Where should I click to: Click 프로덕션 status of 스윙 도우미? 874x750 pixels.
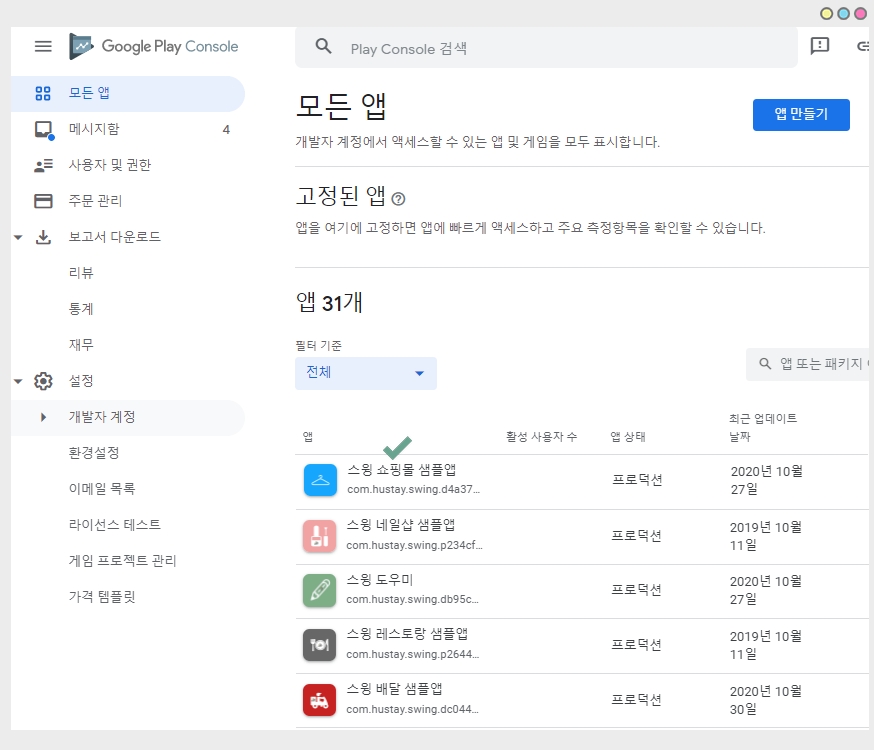pyautogui.click(x=637, y=590)
